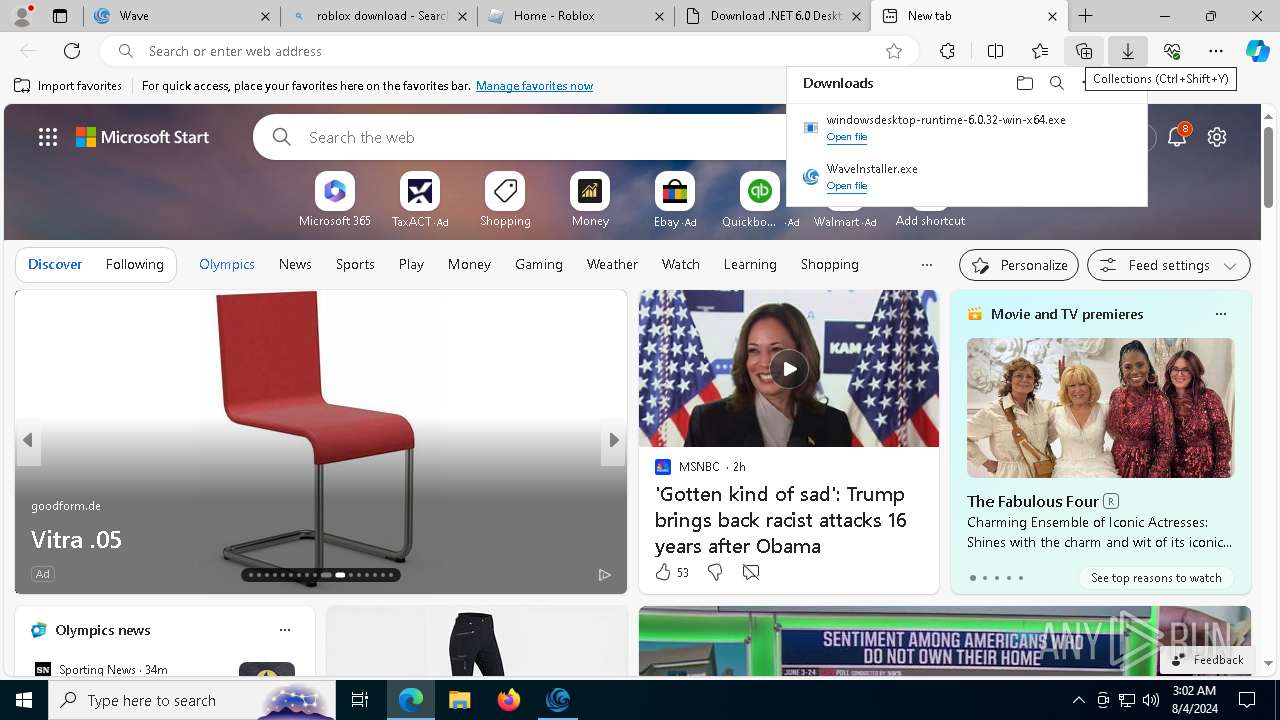Show more feed categories ellipsis
1280x720 pixels.
coord(926,265)
